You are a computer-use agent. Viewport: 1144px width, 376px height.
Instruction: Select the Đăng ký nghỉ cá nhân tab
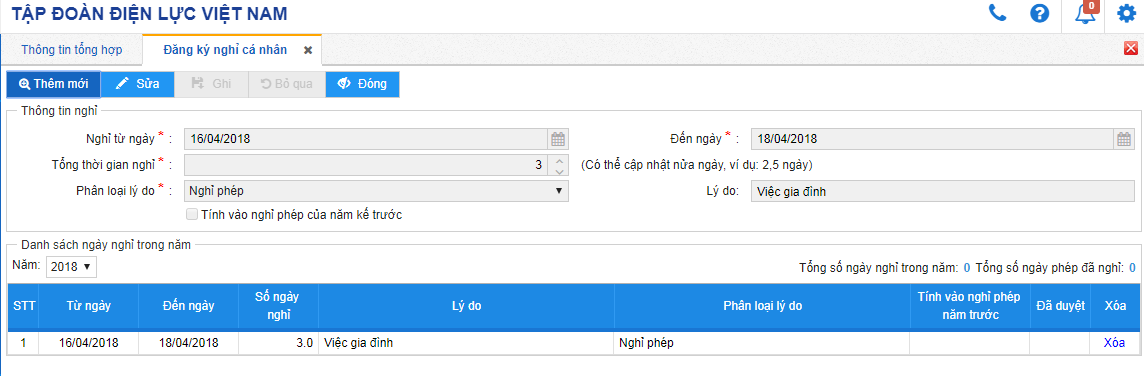225,50
